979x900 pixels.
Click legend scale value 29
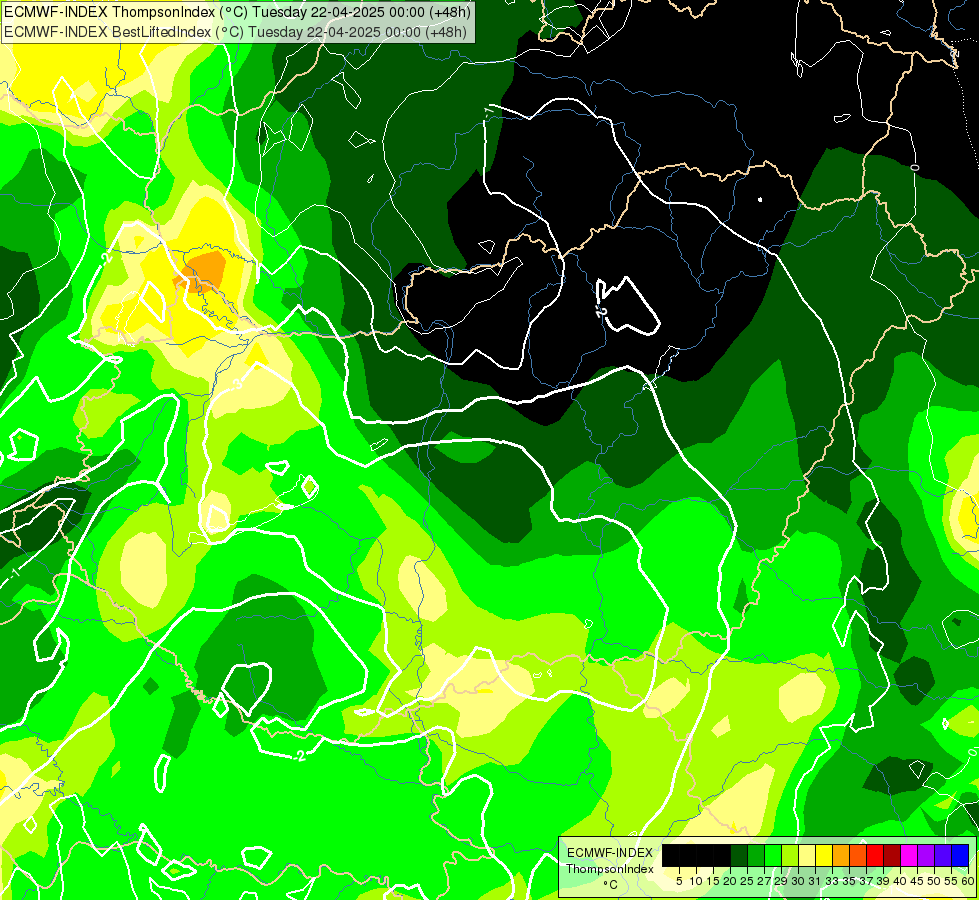coord(782,881)
